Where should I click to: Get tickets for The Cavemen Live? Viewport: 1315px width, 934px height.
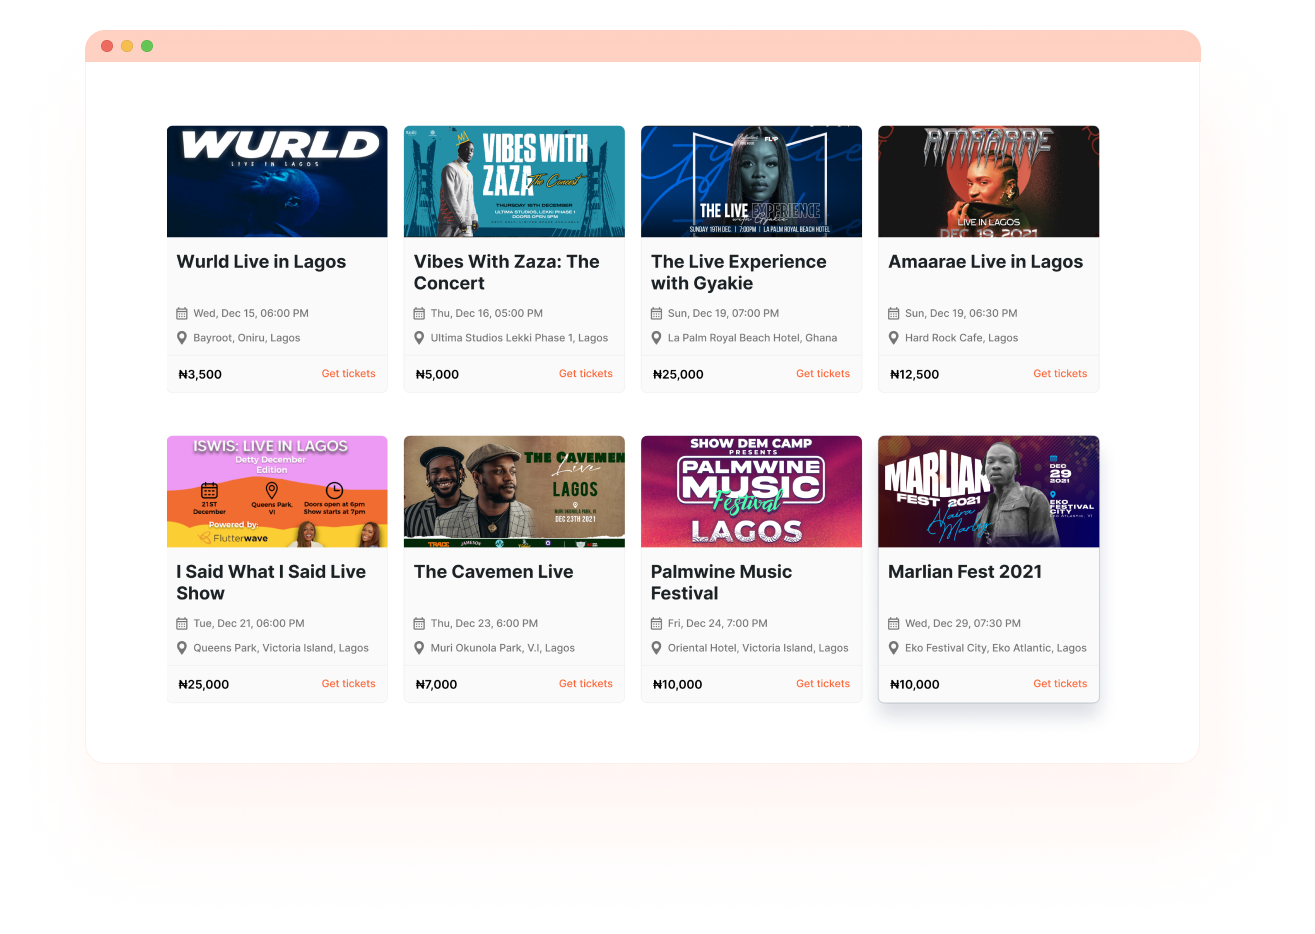pos(585,684)
